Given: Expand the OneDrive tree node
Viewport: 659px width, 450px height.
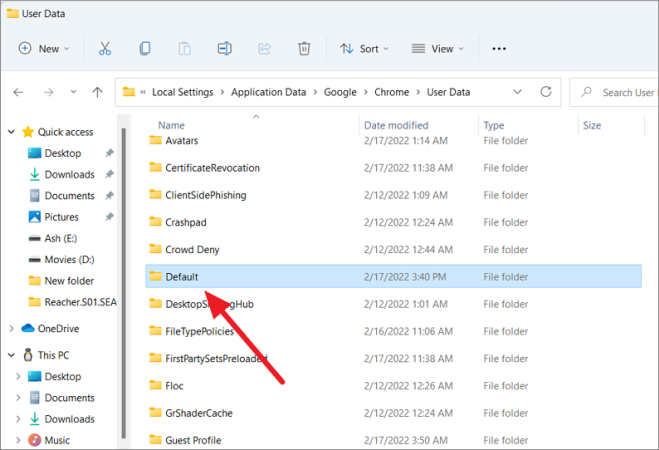Looking at the screenshot, I should pos(11,328).
